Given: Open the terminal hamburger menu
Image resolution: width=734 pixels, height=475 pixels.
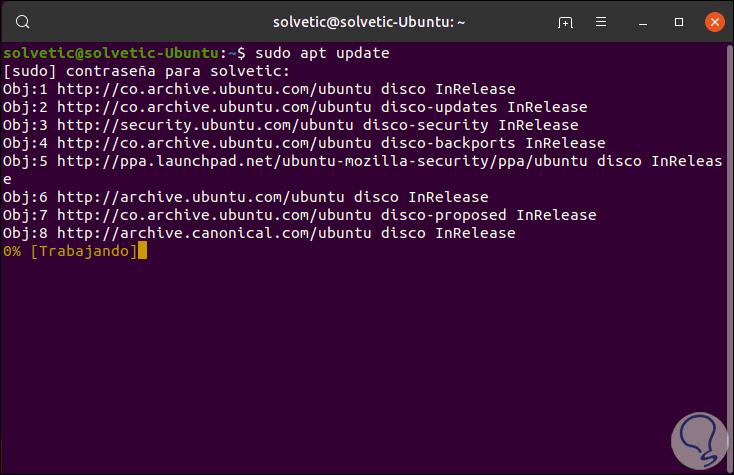Looking at the screenshot, I should (601, 21).
